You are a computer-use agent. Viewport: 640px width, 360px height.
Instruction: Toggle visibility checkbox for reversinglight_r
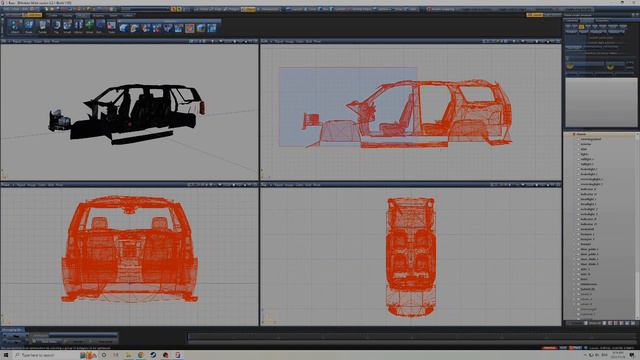578,179
